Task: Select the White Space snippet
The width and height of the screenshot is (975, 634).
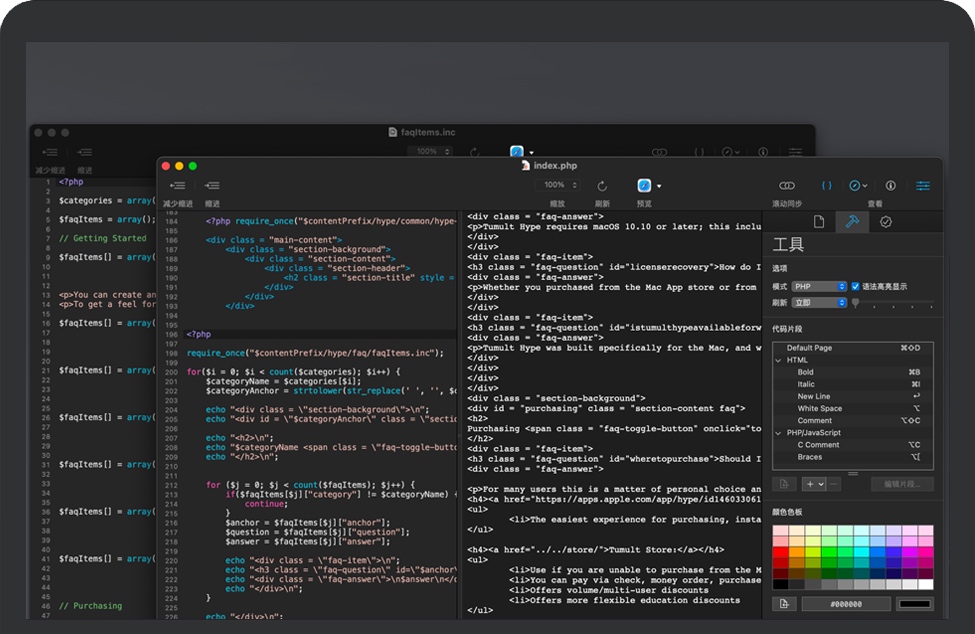Action: point(819,409)
